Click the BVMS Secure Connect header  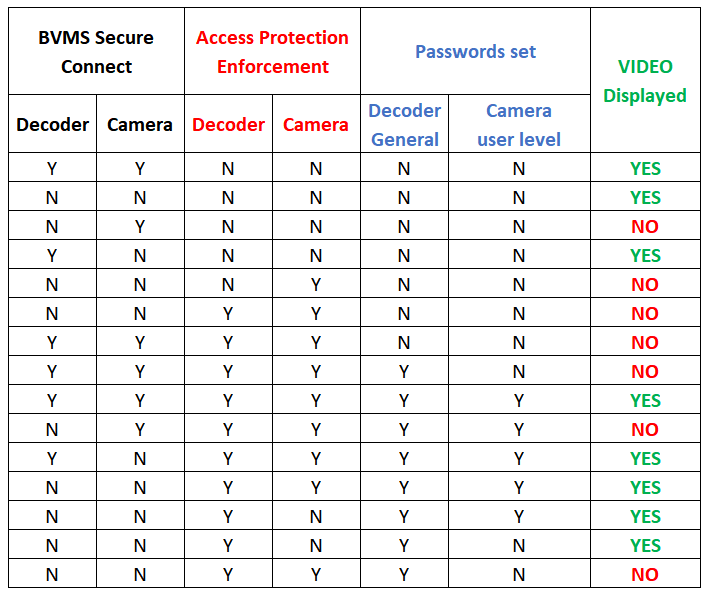[96, 52]
